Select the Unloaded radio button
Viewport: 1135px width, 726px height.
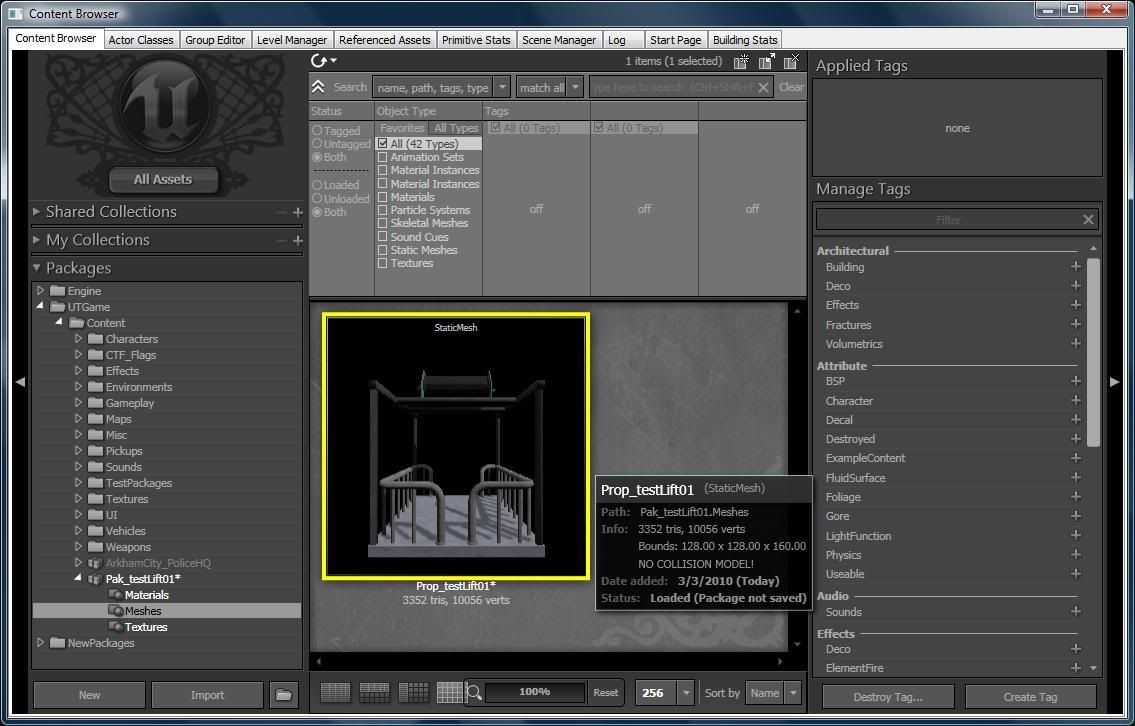point(317,198)
